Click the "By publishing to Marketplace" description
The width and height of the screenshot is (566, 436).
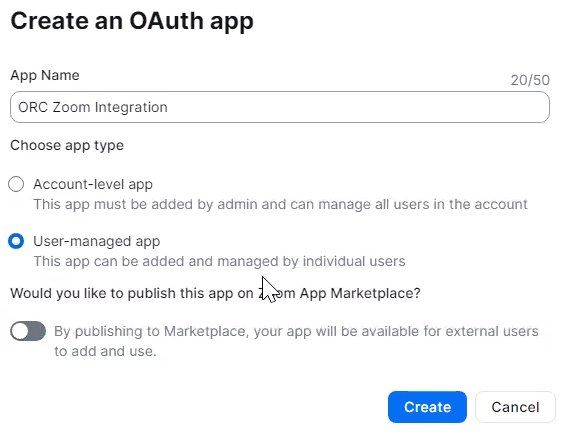click(296, 331)
